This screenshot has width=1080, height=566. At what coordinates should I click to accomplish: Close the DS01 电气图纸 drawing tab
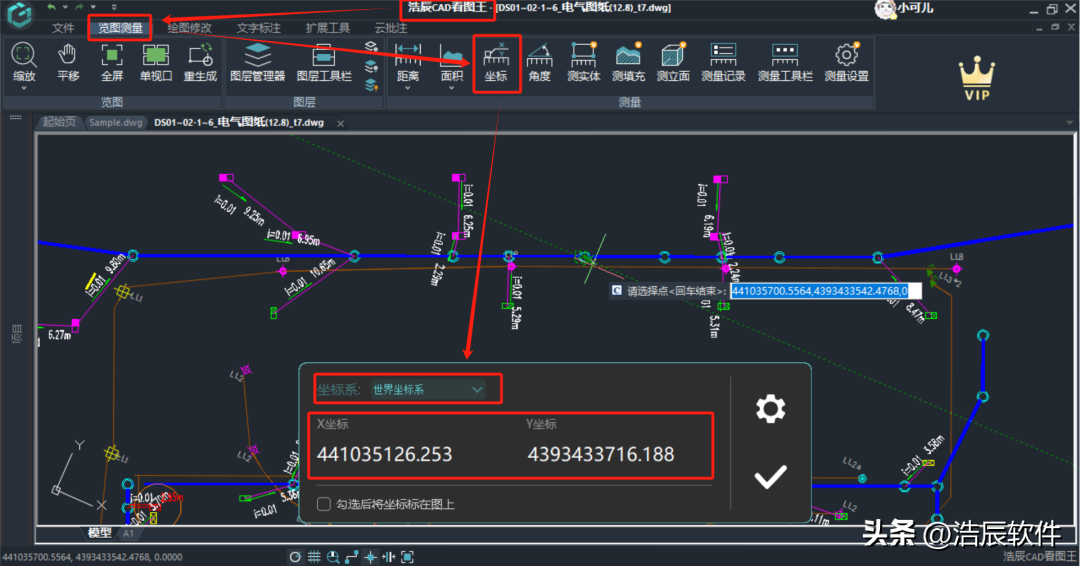[340, 123]
